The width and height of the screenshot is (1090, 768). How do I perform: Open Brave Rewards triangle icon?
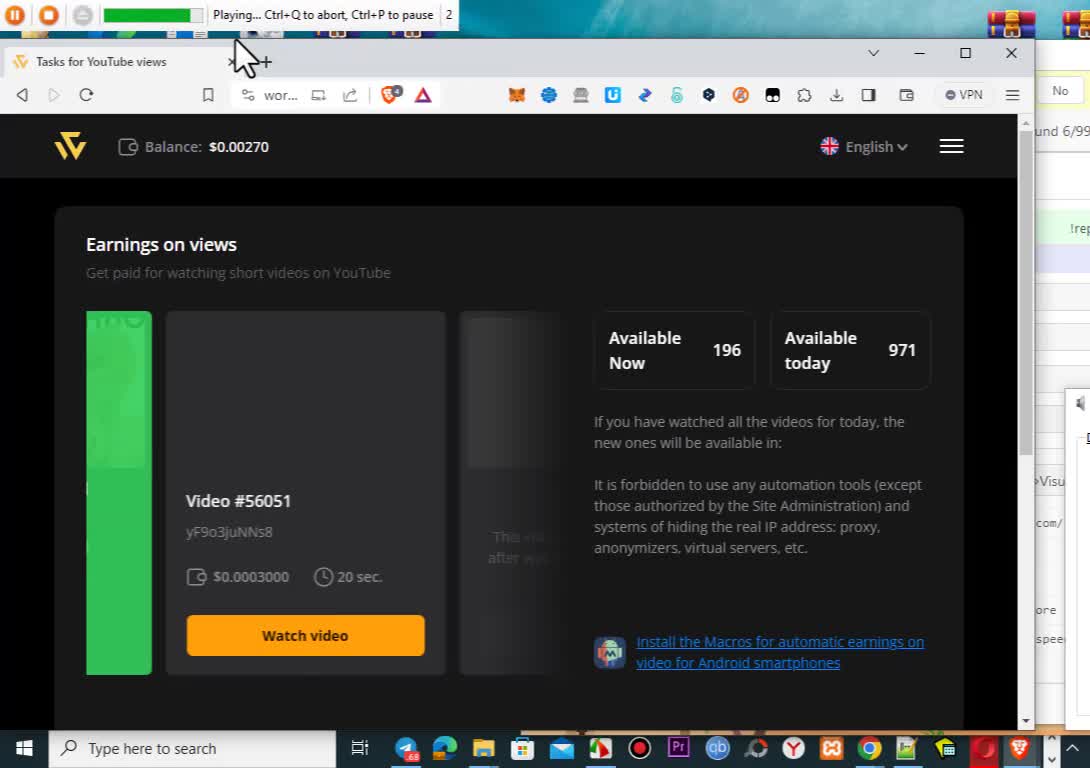pyautogui.click(x=423, y=95)
